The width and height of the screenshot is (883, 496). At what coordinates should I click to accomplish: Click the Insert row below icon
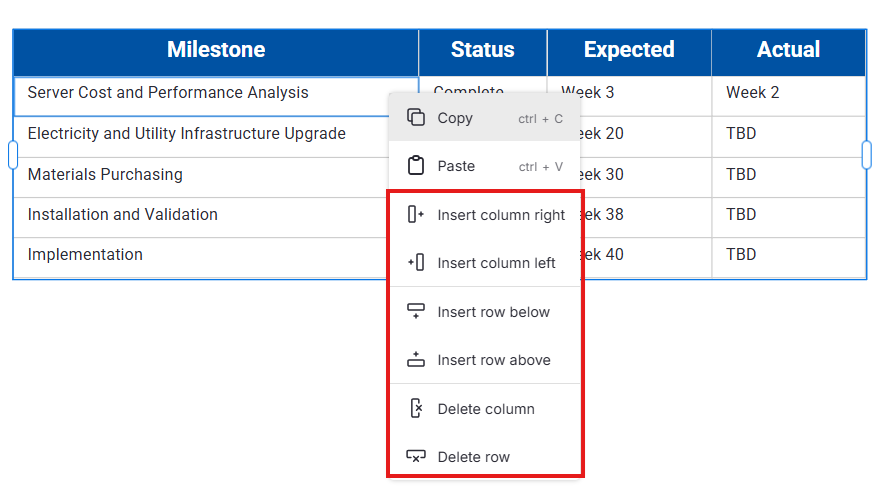pos(416,312)
